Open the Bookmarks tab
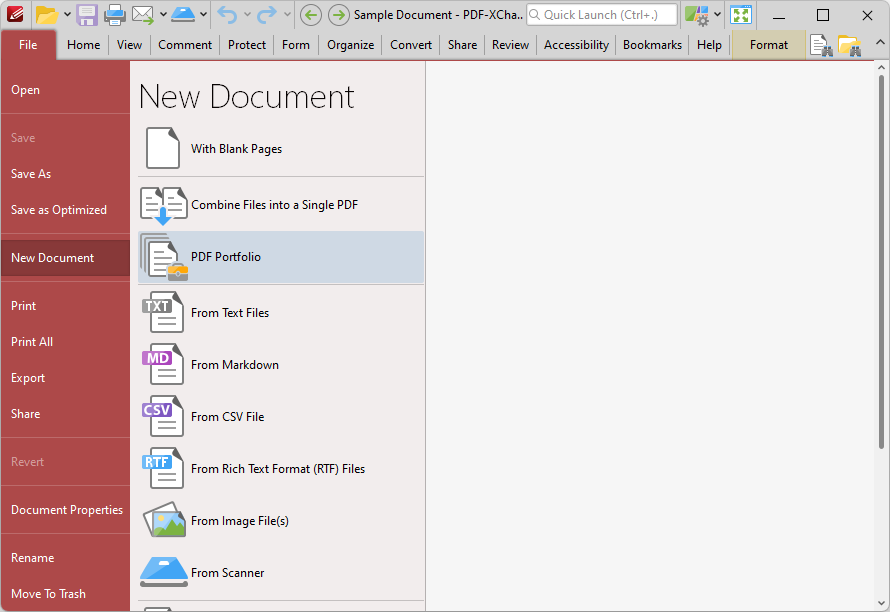The image size is (890, 612). click(652, 45)
